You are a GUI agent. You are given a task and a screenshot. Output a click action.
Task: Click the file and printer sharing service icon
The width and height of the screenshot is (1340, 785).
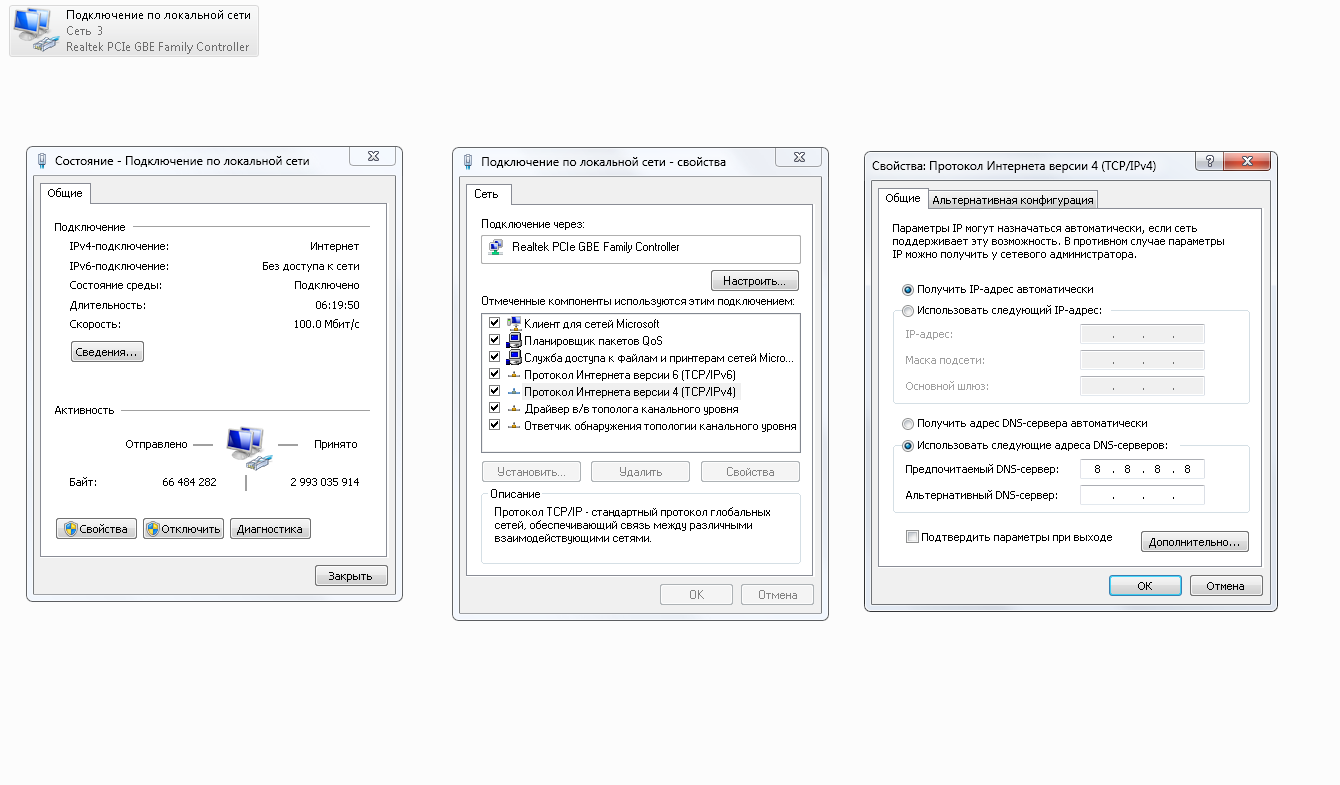click(514, 358)
